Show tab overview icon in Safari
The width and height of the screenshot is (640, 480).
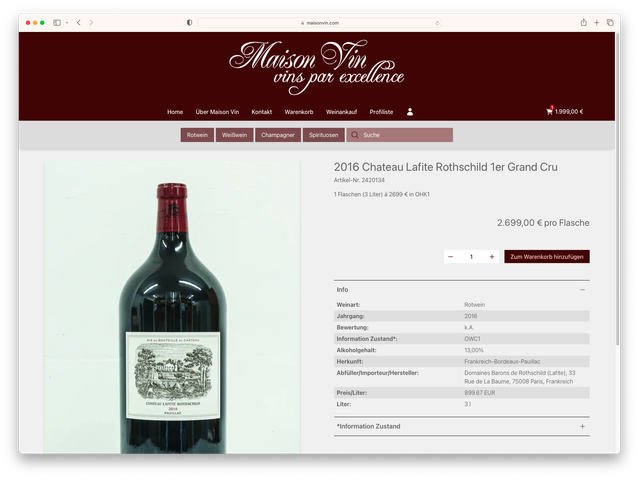point(610,22)
